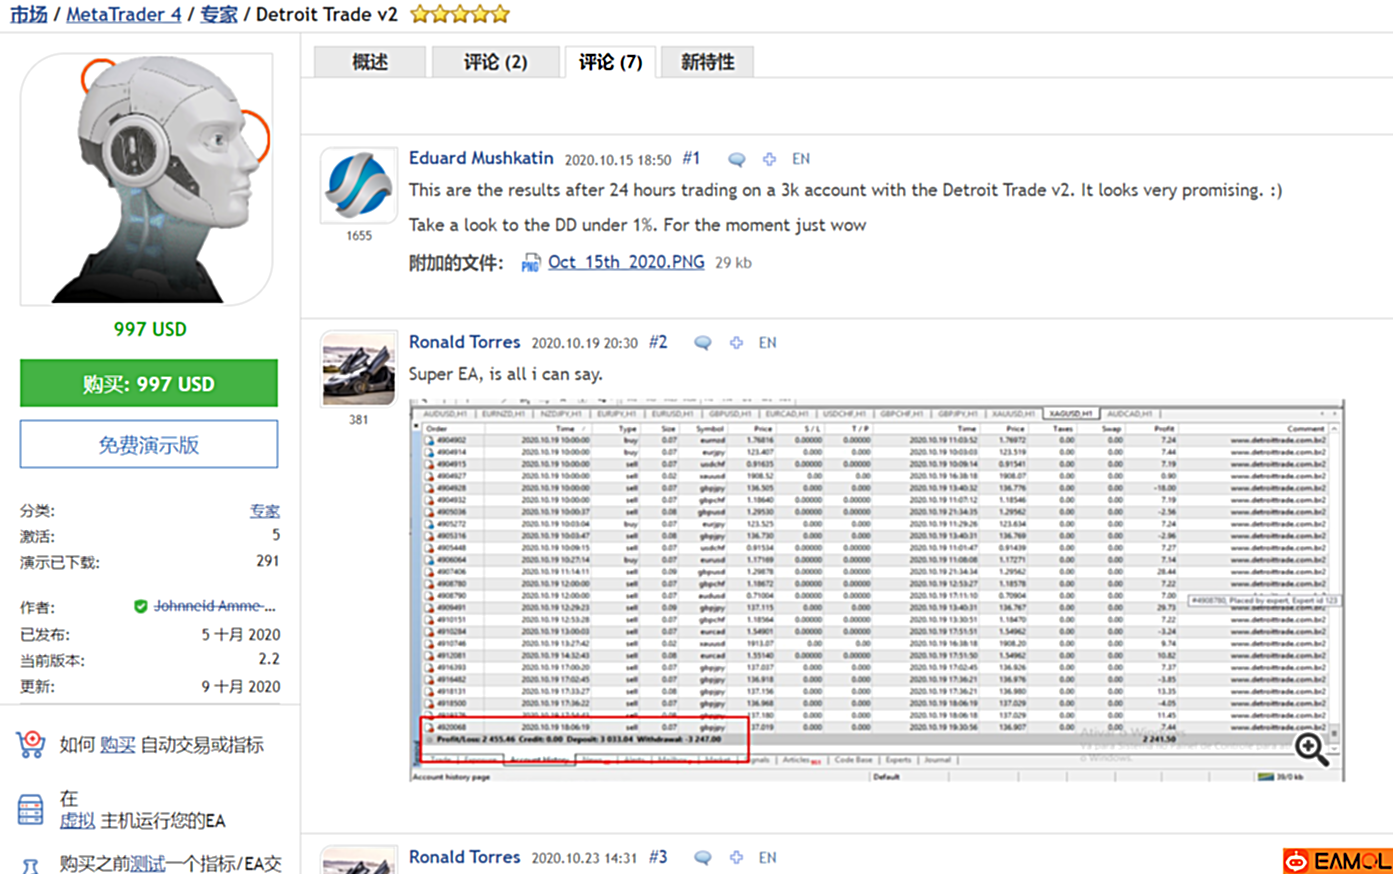
Task: Open Ronald Torres profile link on comment #3
Action: coord(464,857)
